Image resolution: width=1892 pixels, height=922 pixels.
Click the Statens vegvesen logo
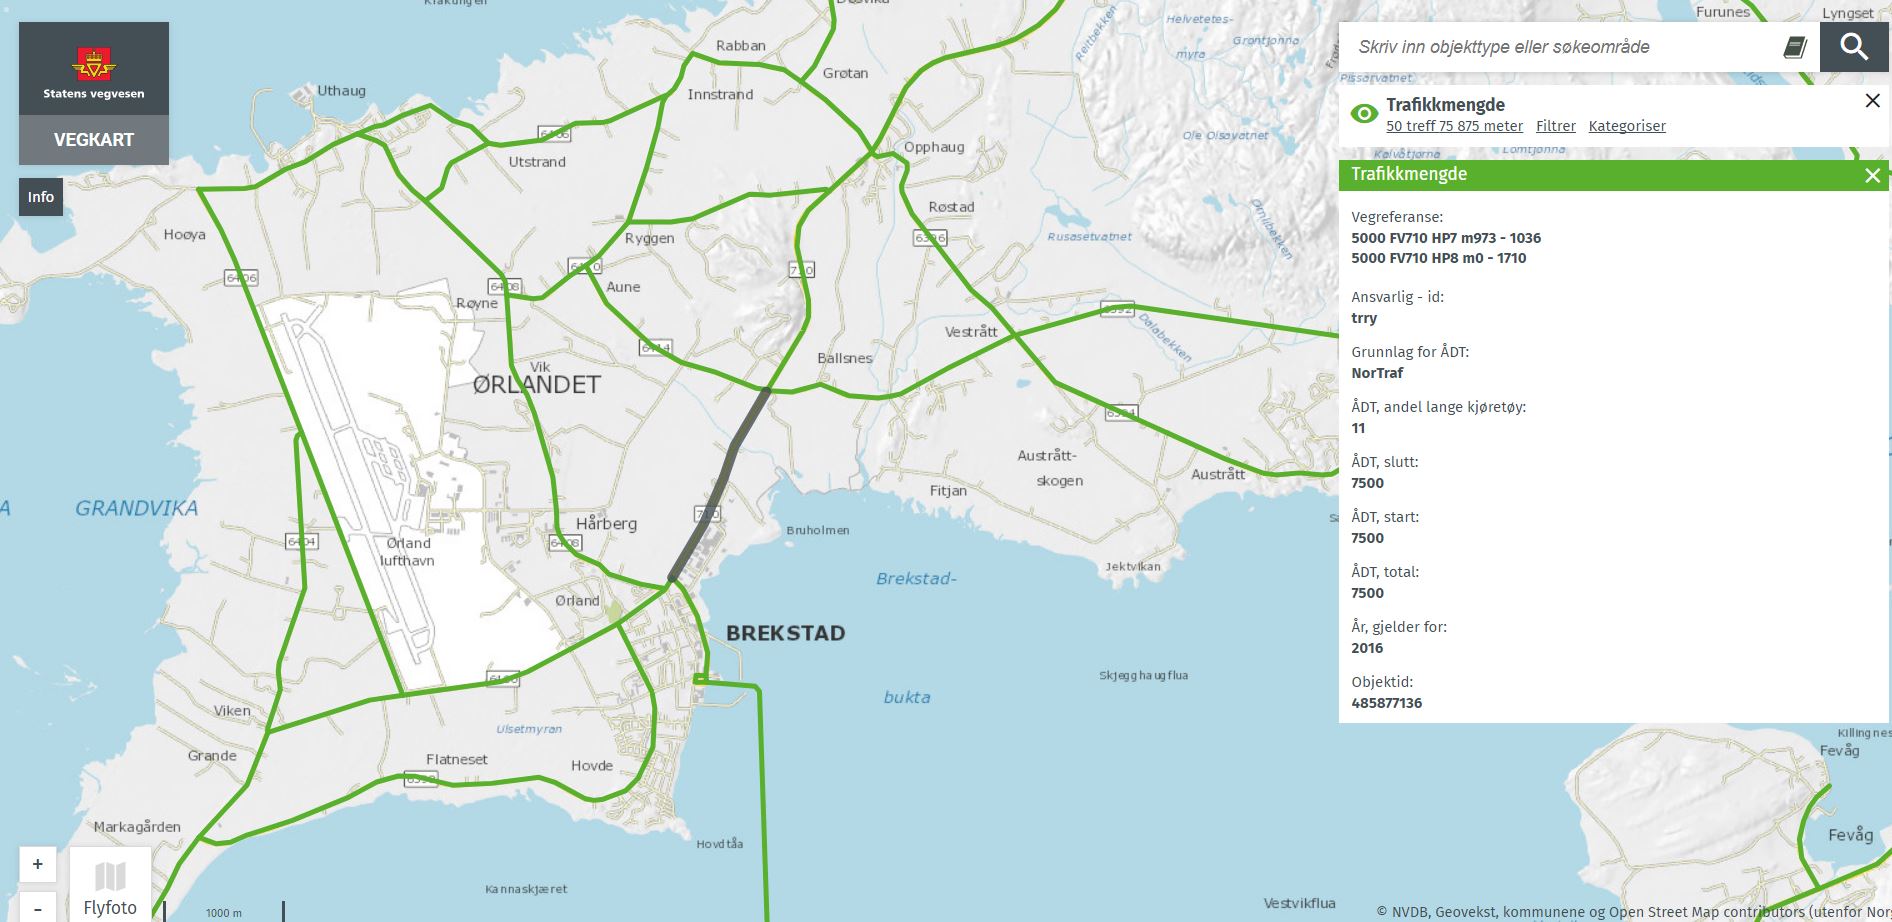click(94, 69)
